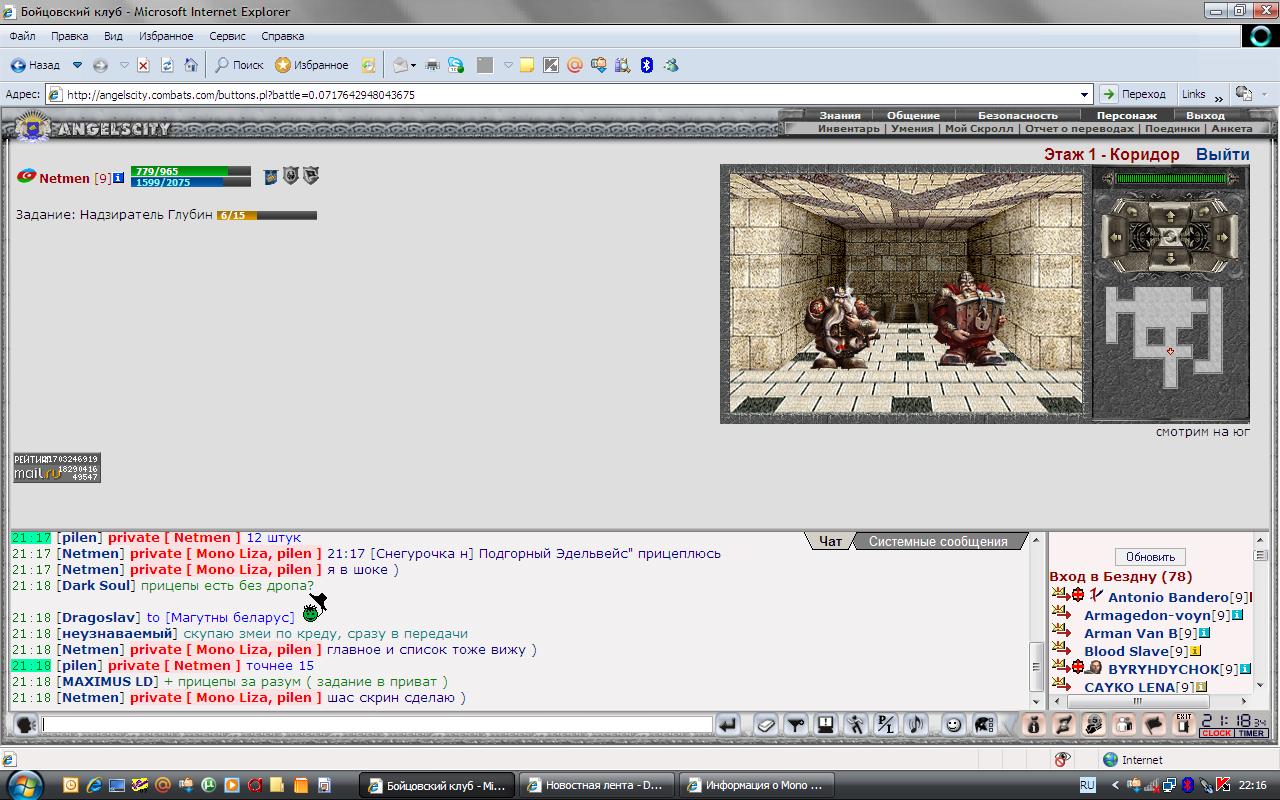Click the send message enter-arrow icon

click(x=729, y=725)
